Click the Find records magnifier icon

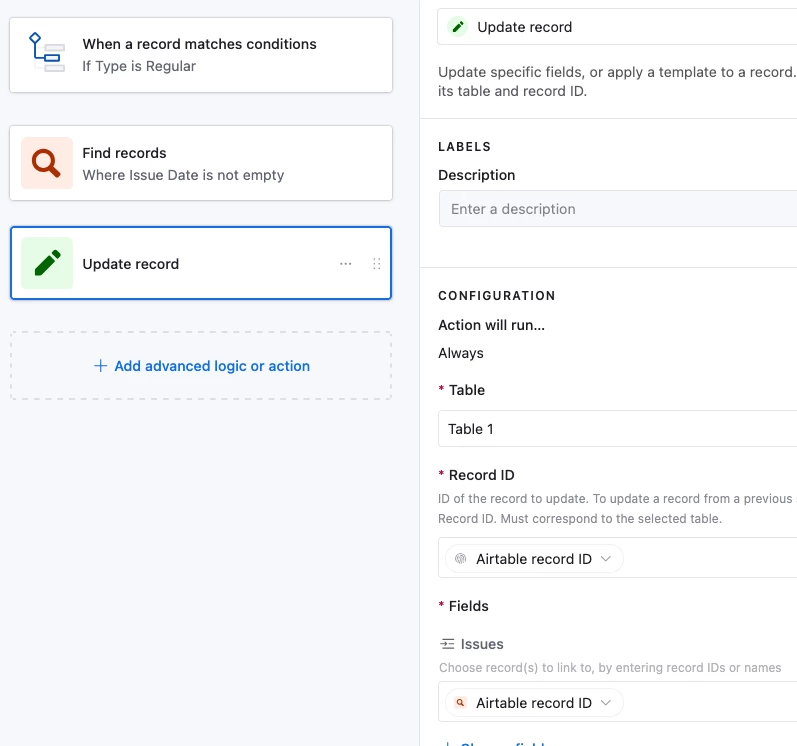click(x=47, y=163)
